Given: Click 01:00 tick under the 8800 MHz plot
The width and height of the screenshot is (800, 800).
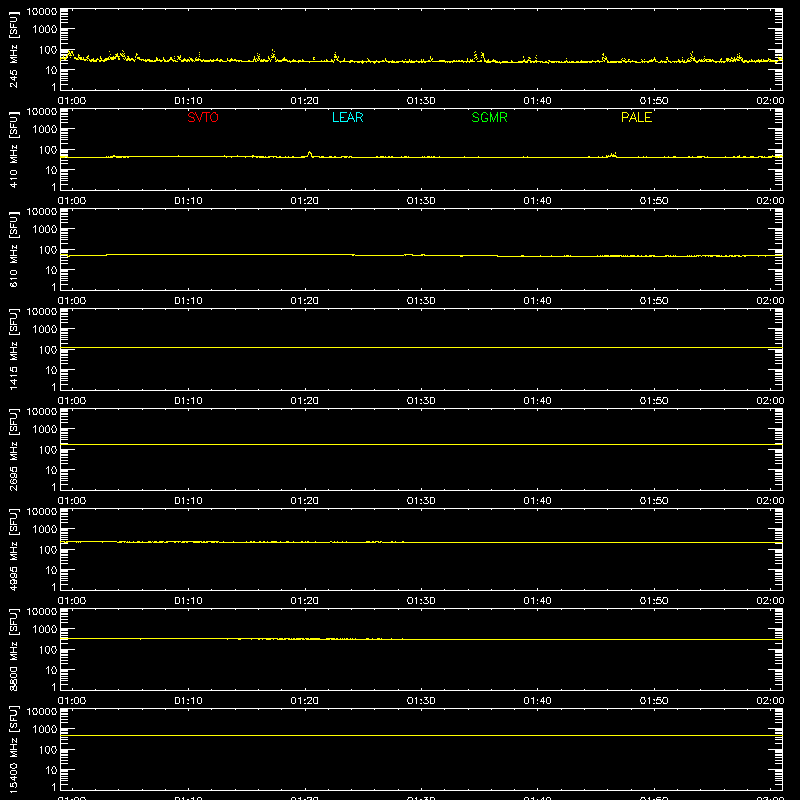Looking at the screenshot, I should pyautogui.click(x=72, y=701).
